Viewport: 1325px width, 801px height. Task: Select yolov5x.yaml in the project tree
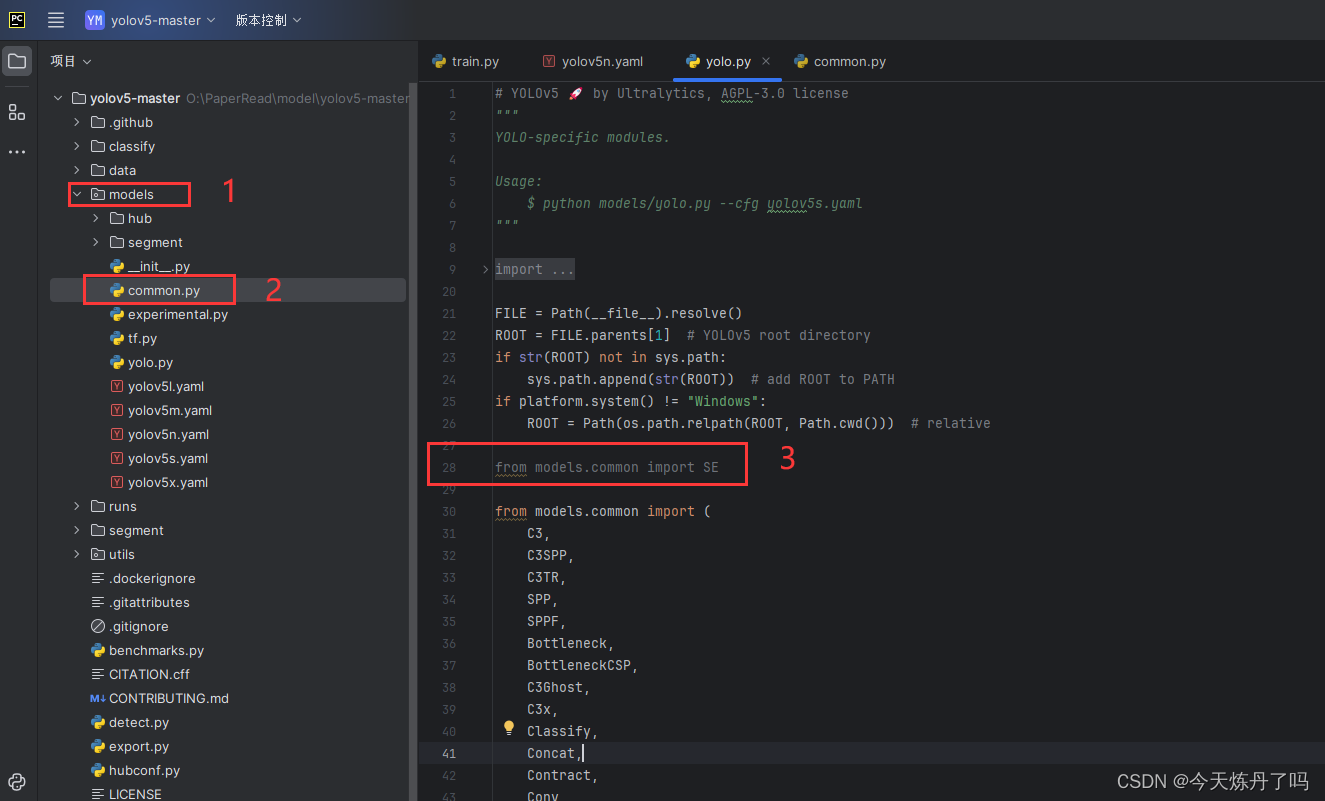tap(159, 482)
